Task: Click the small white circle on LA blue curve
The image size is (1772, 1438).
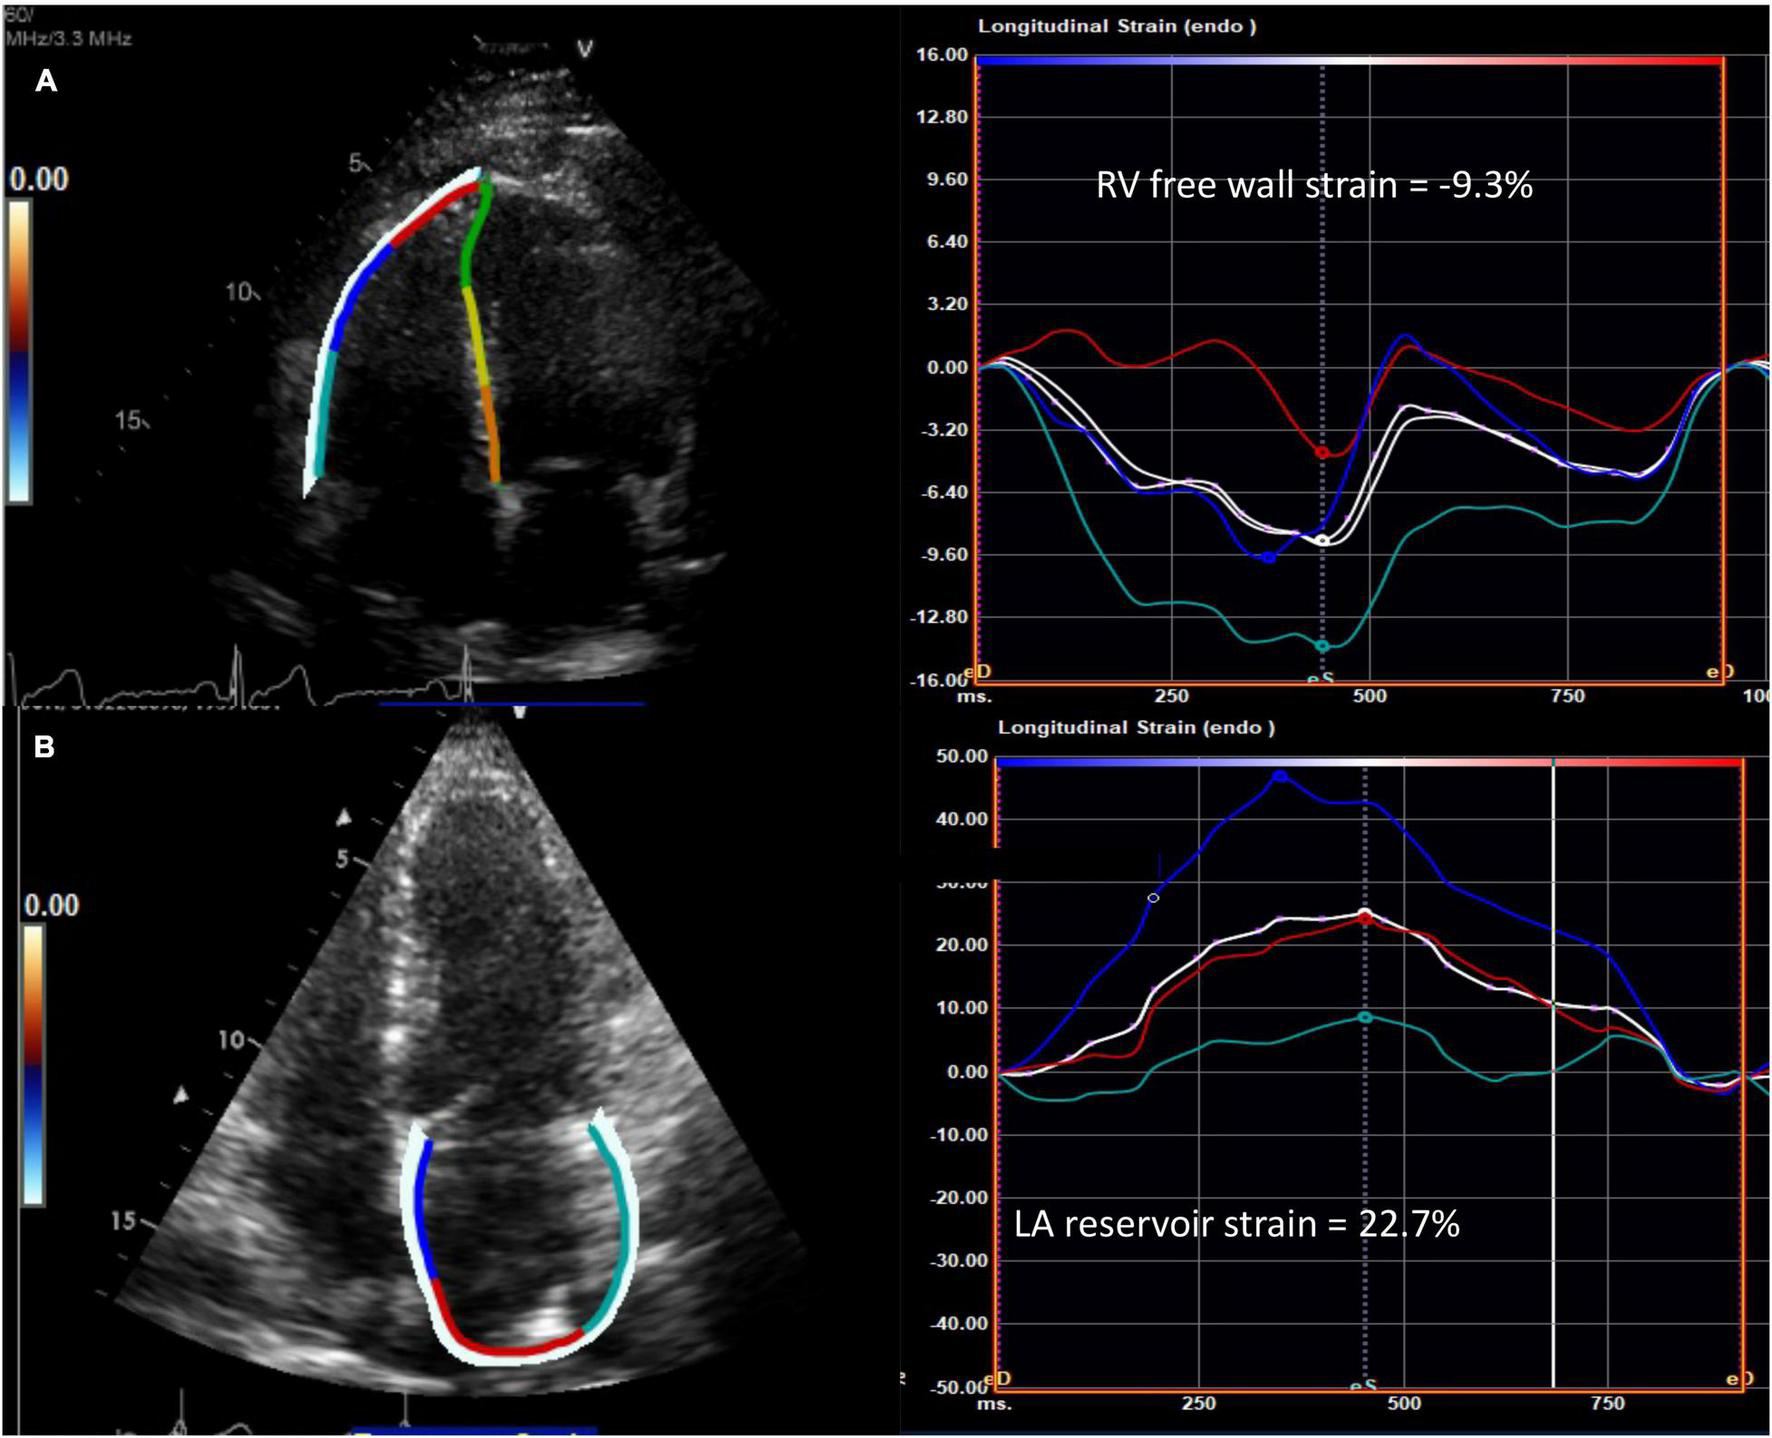Action: coord(1153,898)
